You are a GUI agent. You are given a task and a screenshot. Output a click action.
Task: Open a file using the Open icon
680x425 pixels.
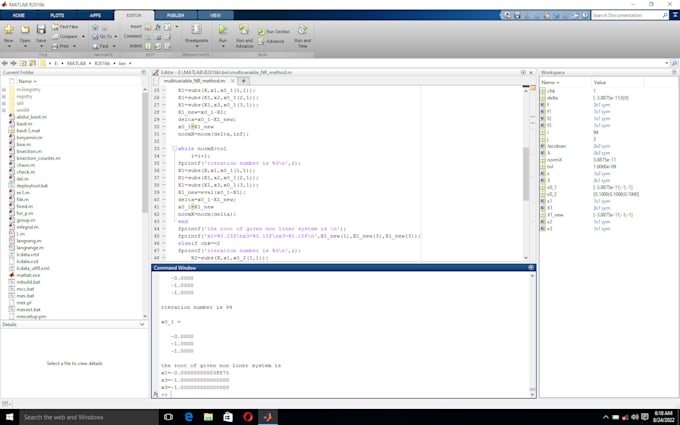pyautogui.click(x=25, y=30)
